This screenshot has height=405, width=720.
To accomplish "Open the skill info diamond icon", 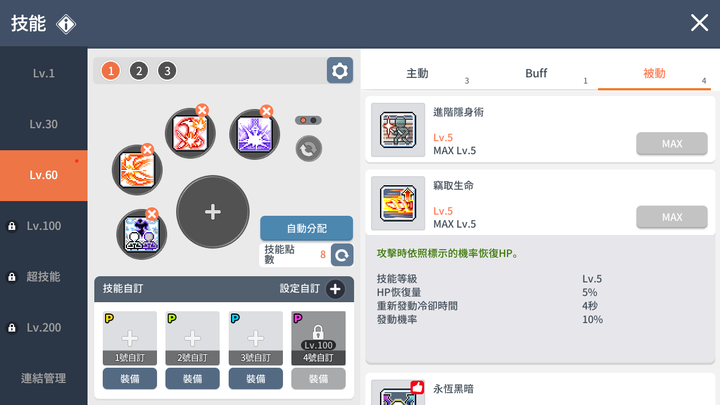I will click(x=66, y=24).
